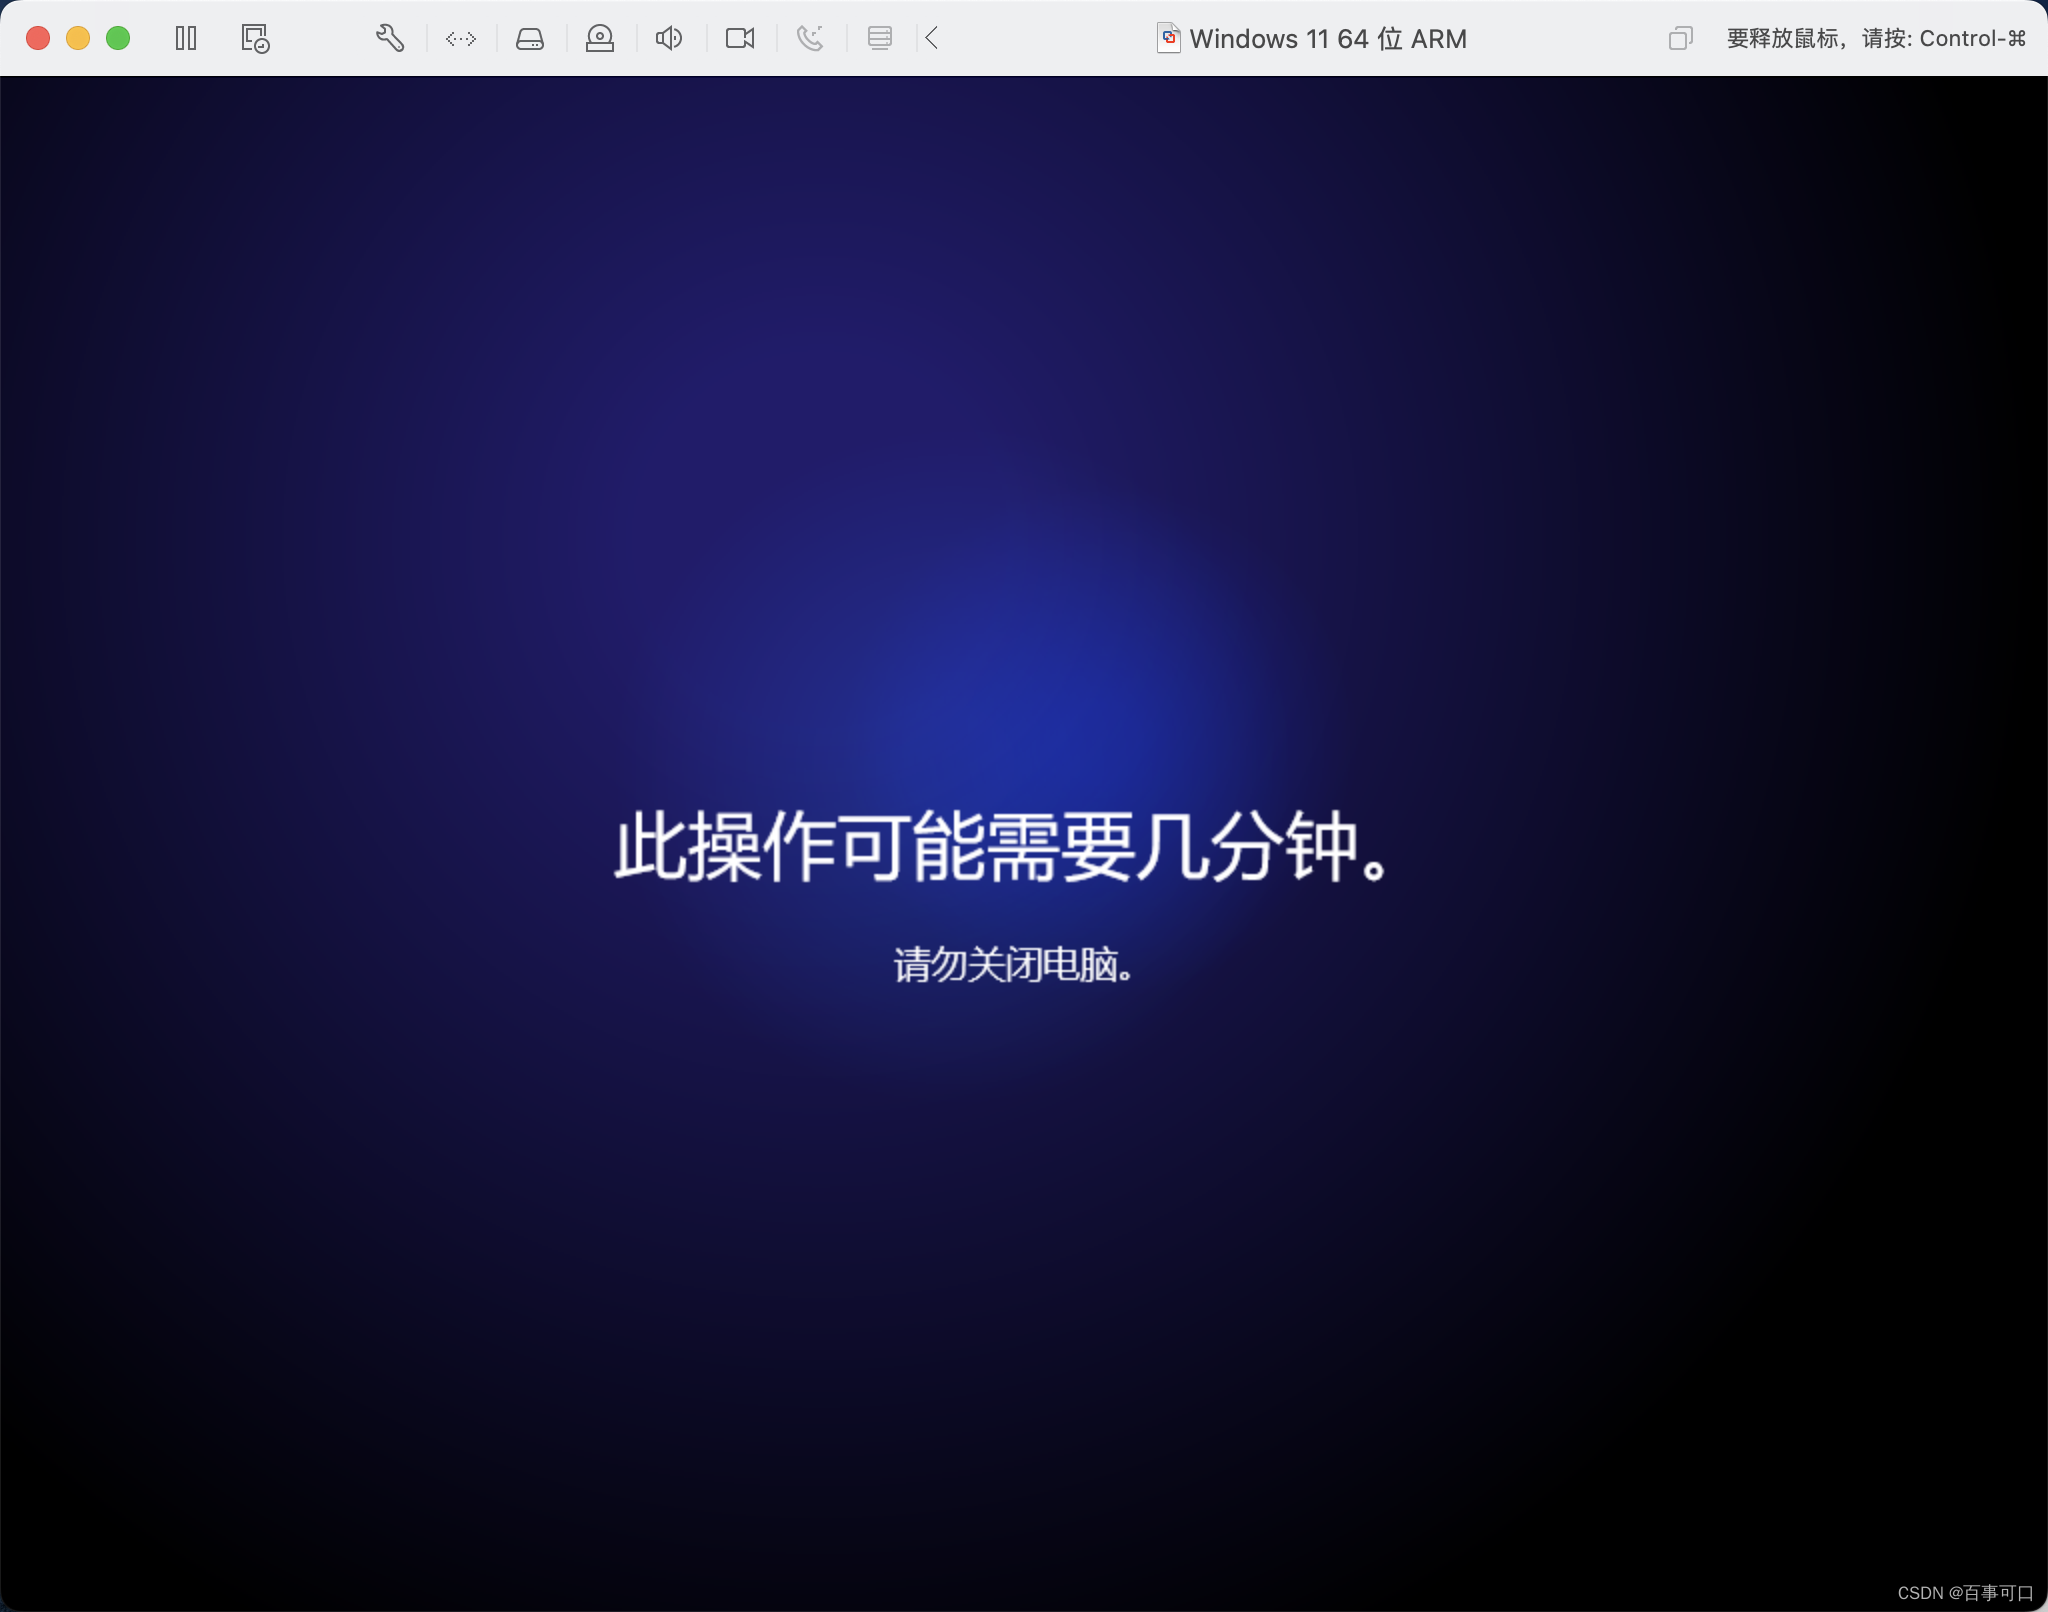Click the CD/DVD drive icon
The width and height of the screenshot is (2048, 1612).
600,39
